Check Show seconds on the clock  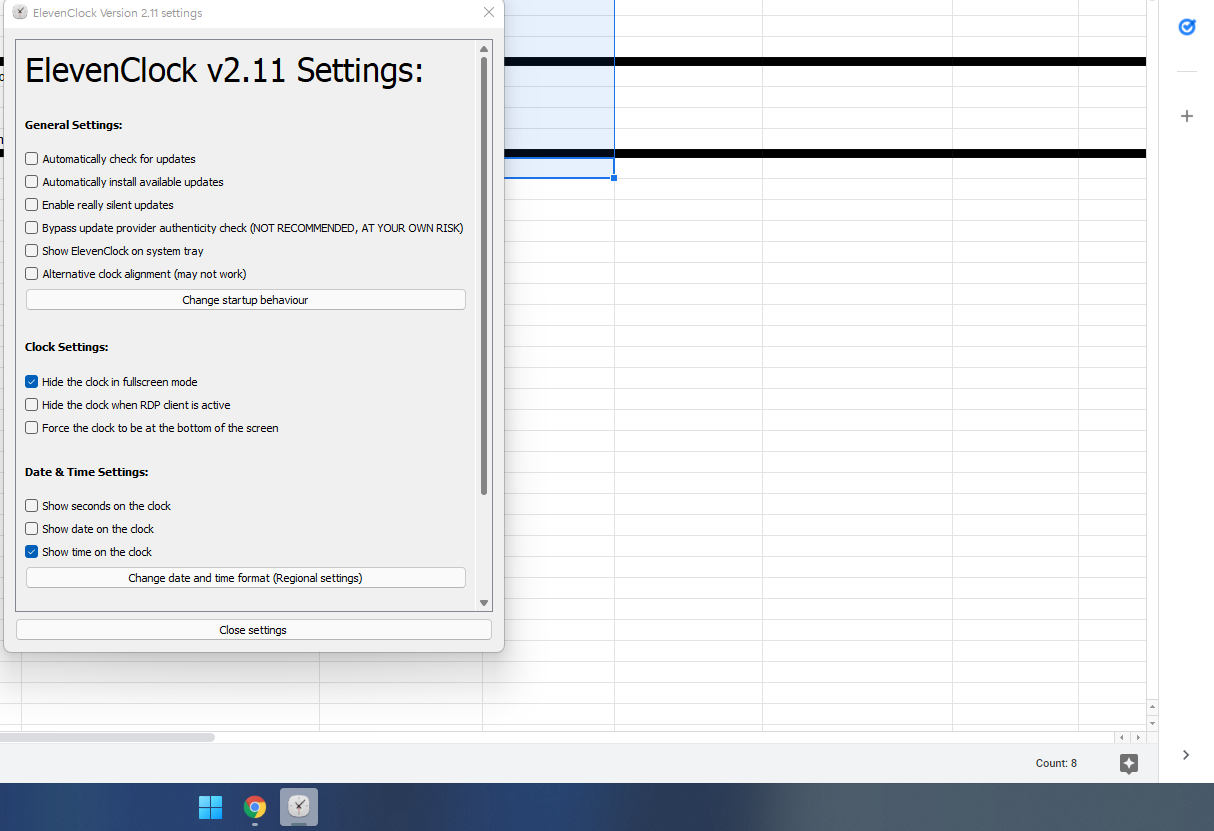pyautogui.click(x=31, y=505)
